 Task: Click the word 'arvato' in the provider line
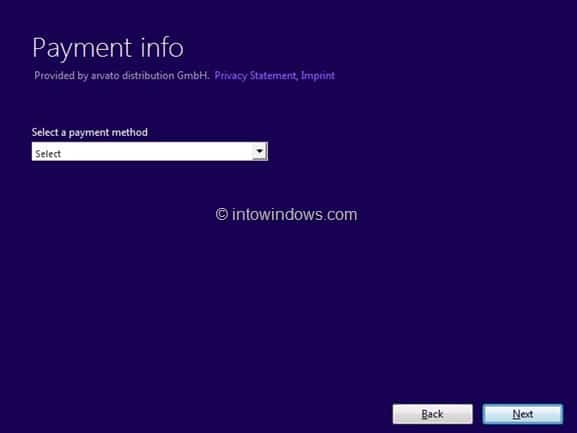pyautogui.click(x=105, y=76)
